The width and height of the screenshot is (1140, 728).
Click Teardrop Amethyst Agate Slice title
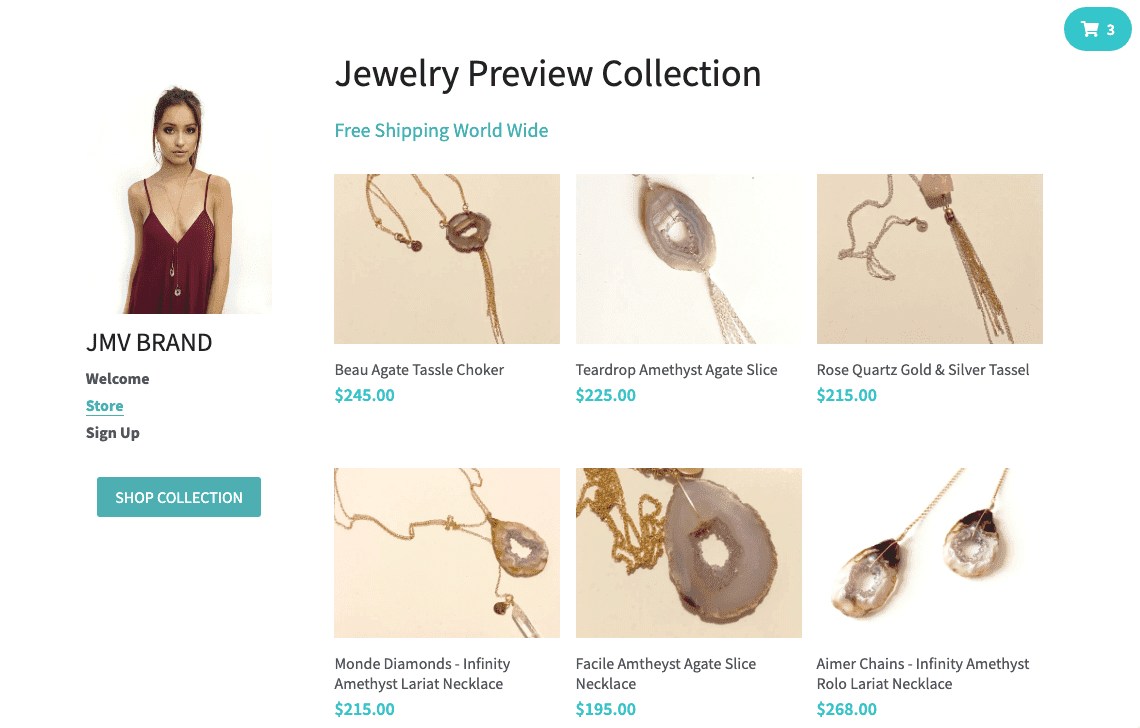(x=677, y=370)
